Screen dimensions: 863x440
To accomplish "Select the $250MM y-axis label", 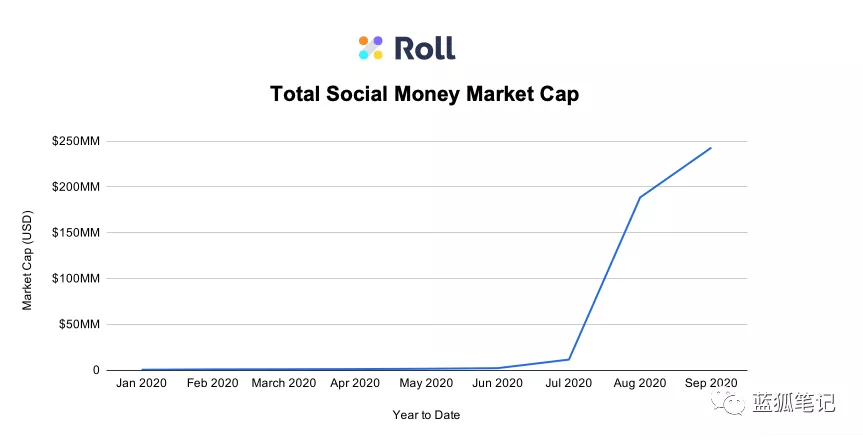I will pos(77,141).
